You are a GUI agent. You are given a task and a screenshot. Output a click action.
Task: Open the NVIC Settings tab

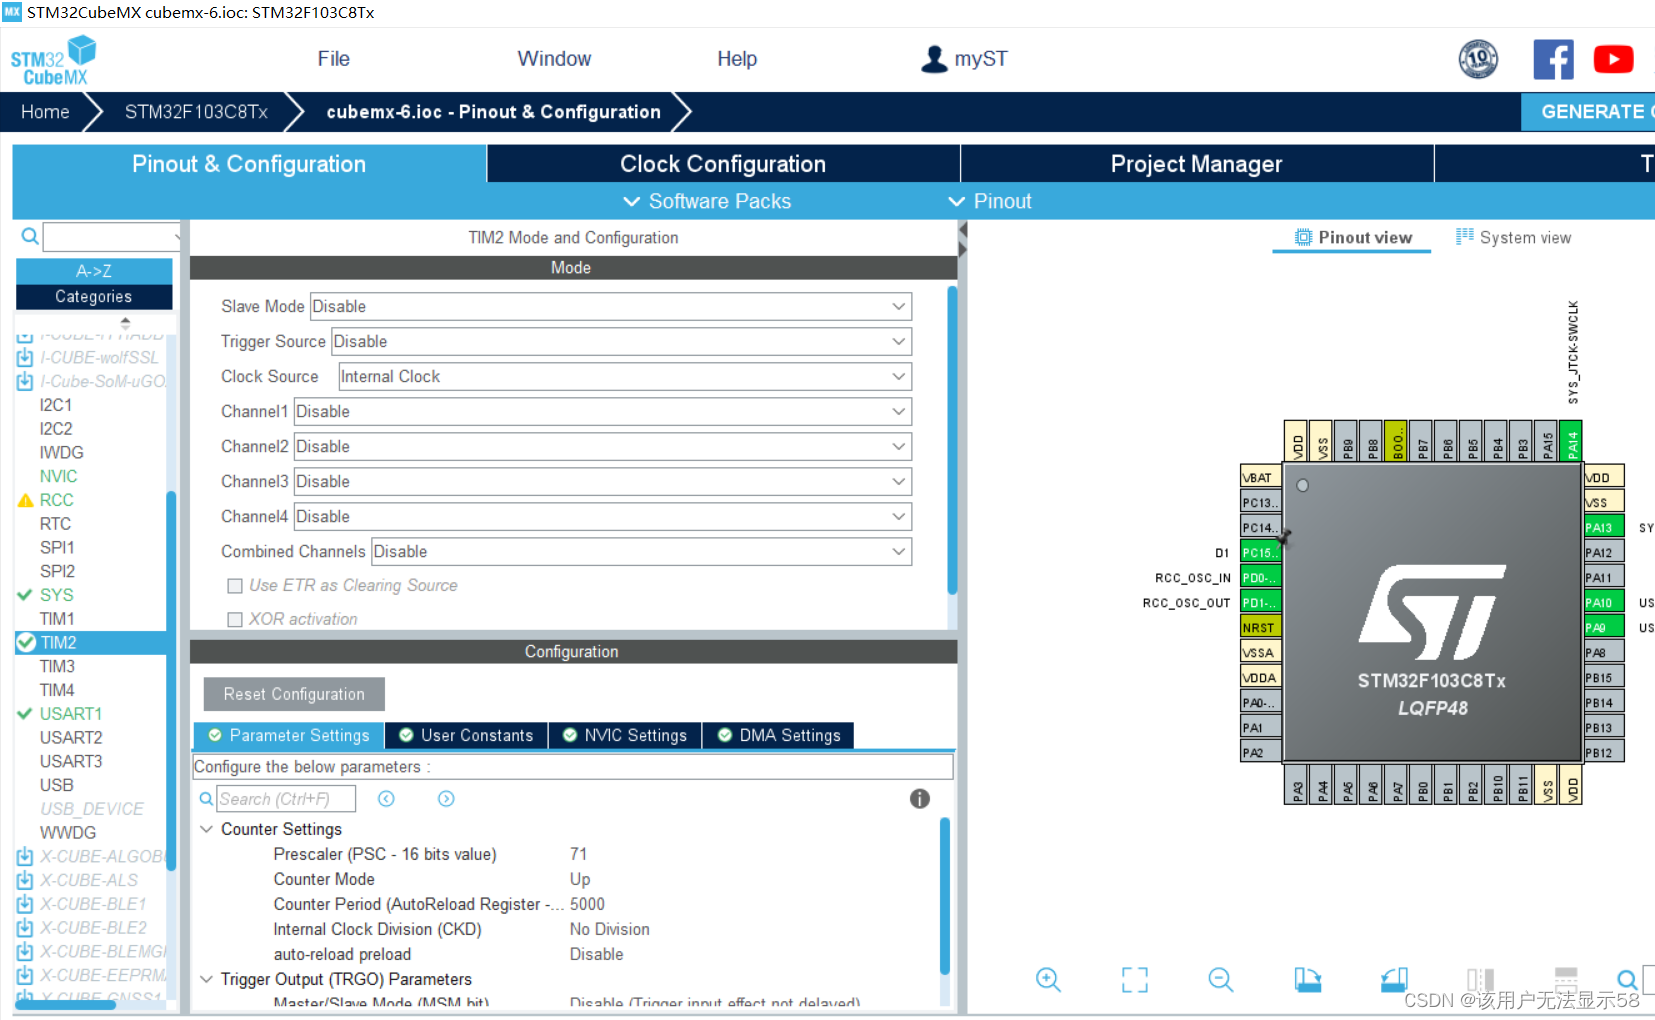point(625,735)
